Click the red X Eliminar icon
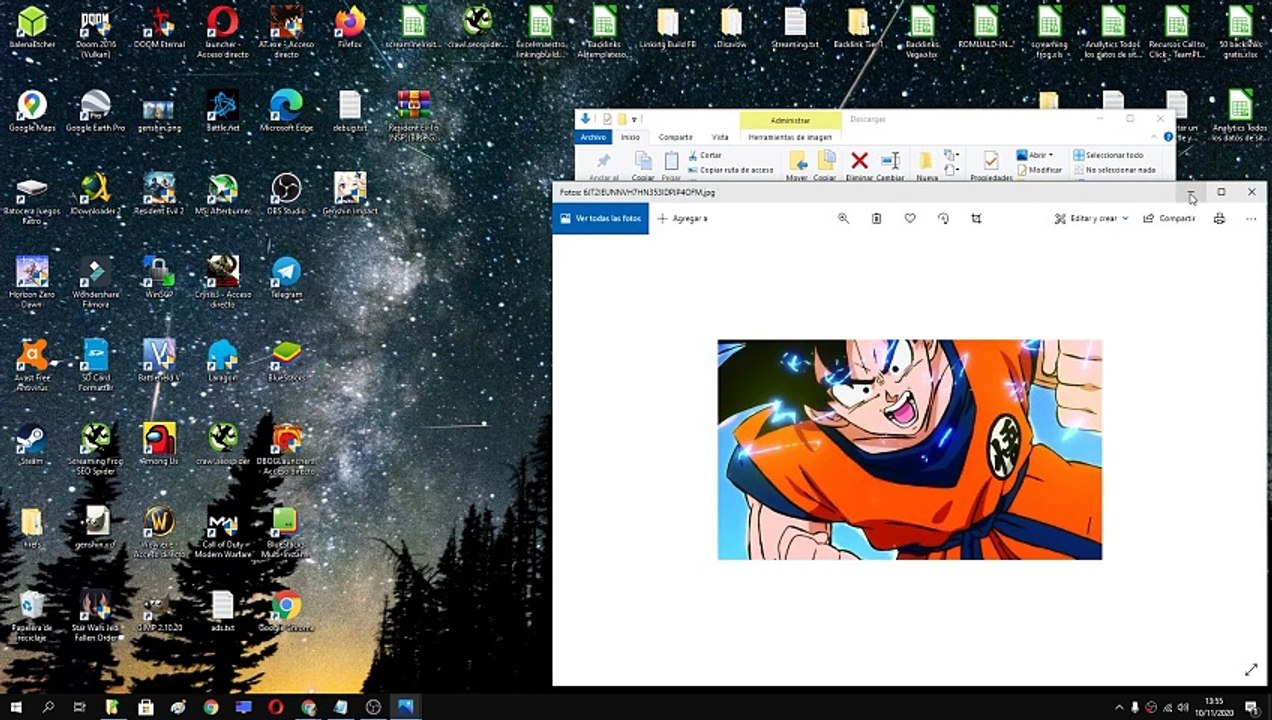The image size is (1272, 720). (859, 161)
